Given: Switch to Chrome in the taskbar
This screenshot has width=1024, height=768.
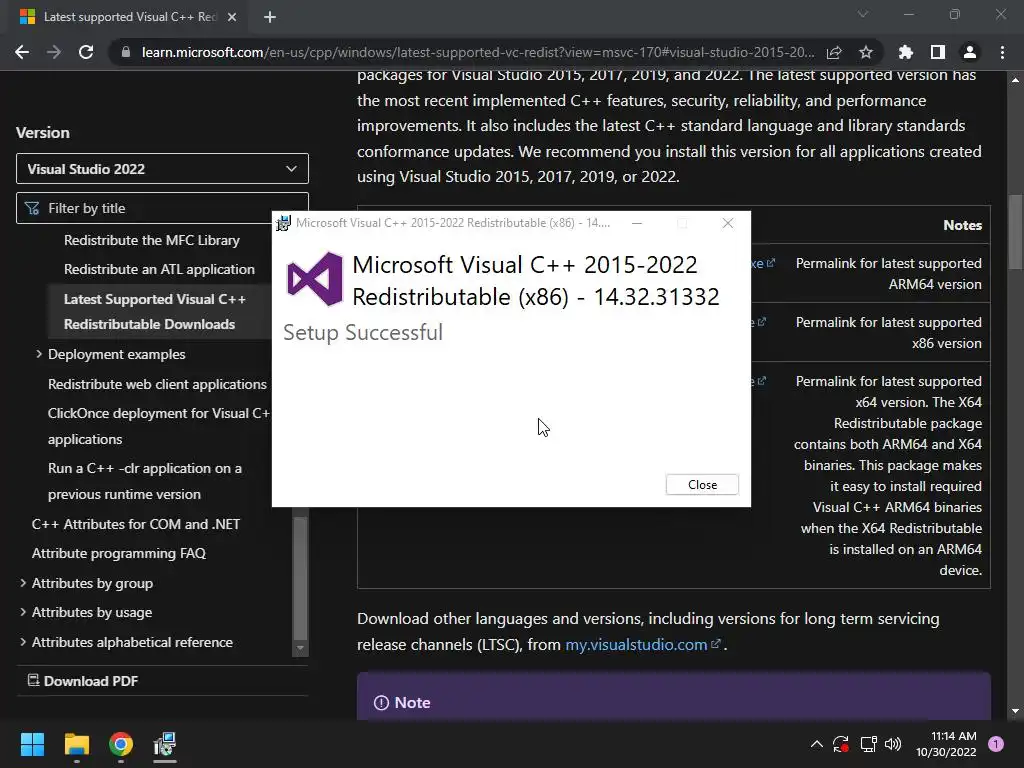Looking at the screenshot, I should [121, 744].
